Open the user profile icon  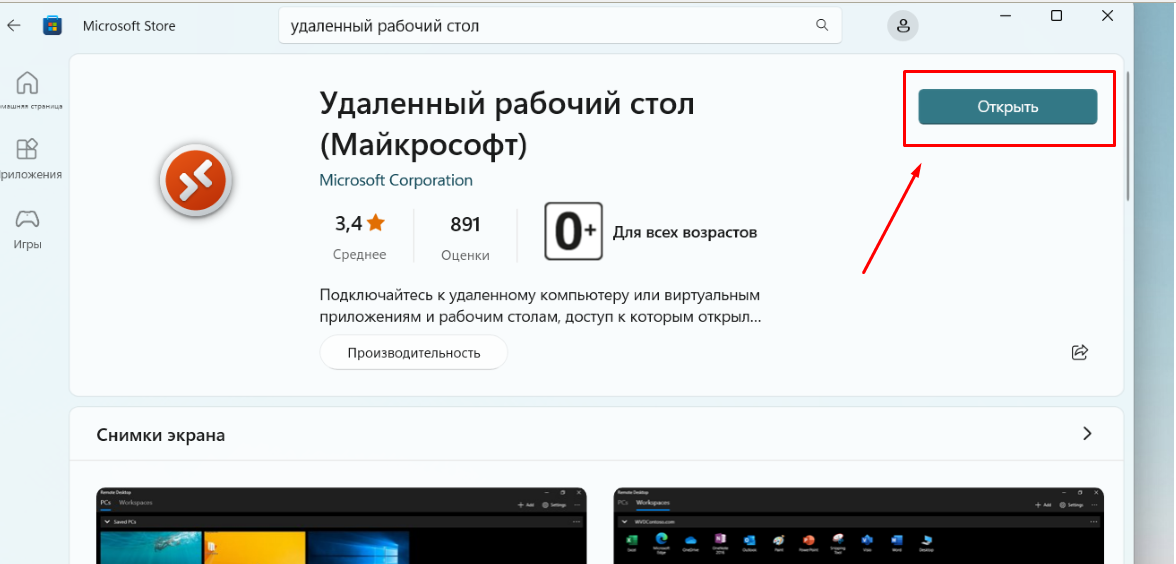903,26
